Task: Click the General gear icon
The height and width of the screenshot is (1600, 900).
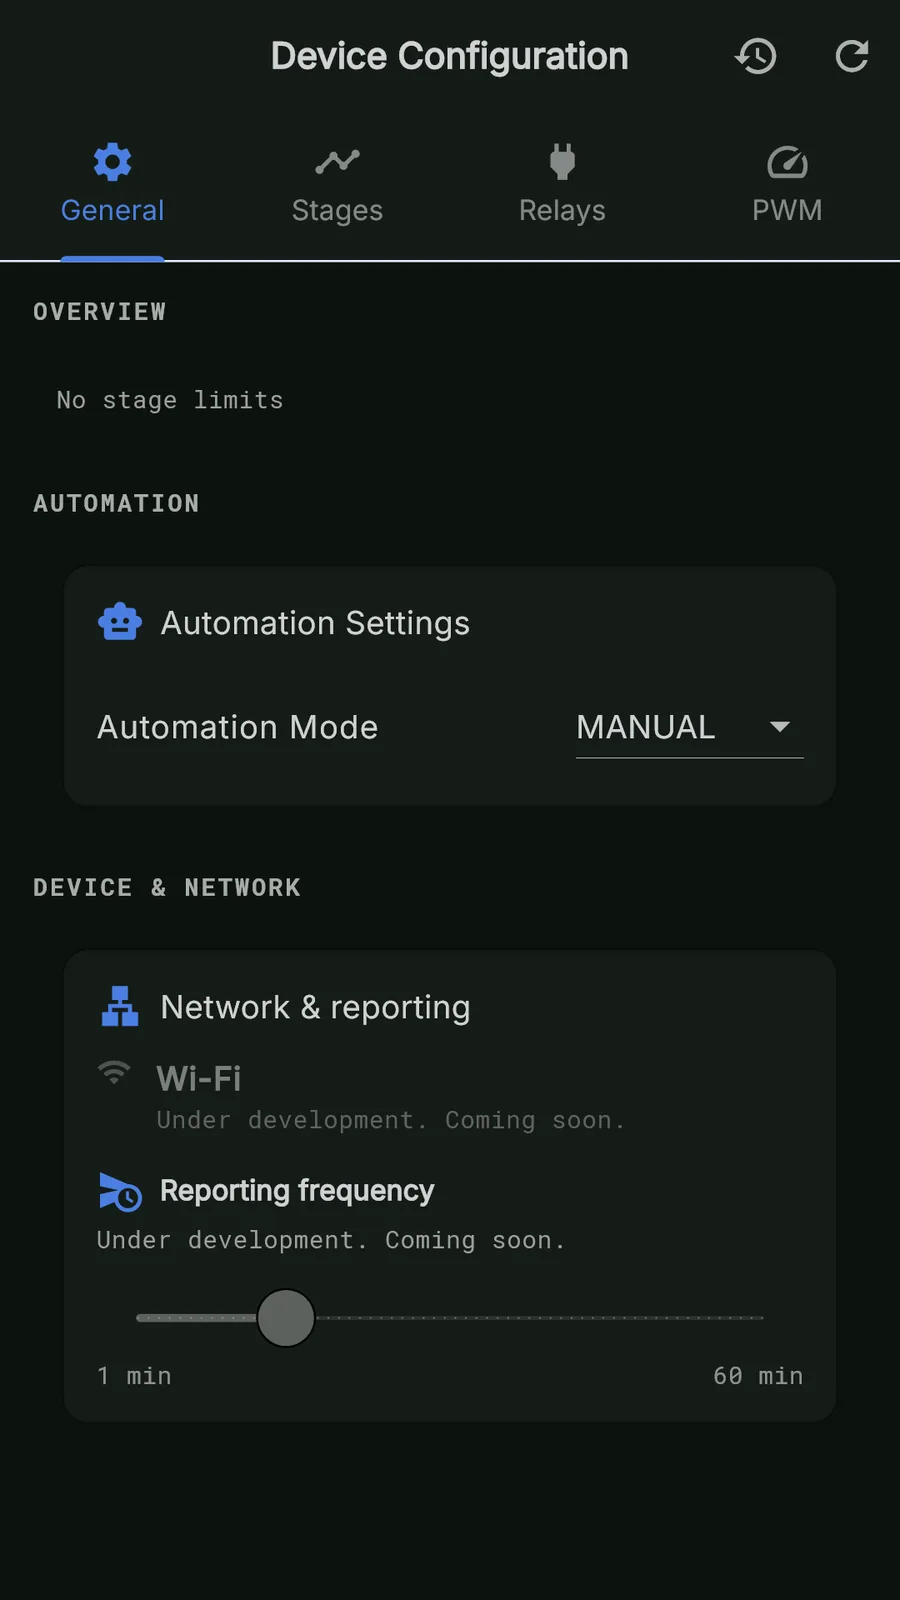Action: point(112,161)
